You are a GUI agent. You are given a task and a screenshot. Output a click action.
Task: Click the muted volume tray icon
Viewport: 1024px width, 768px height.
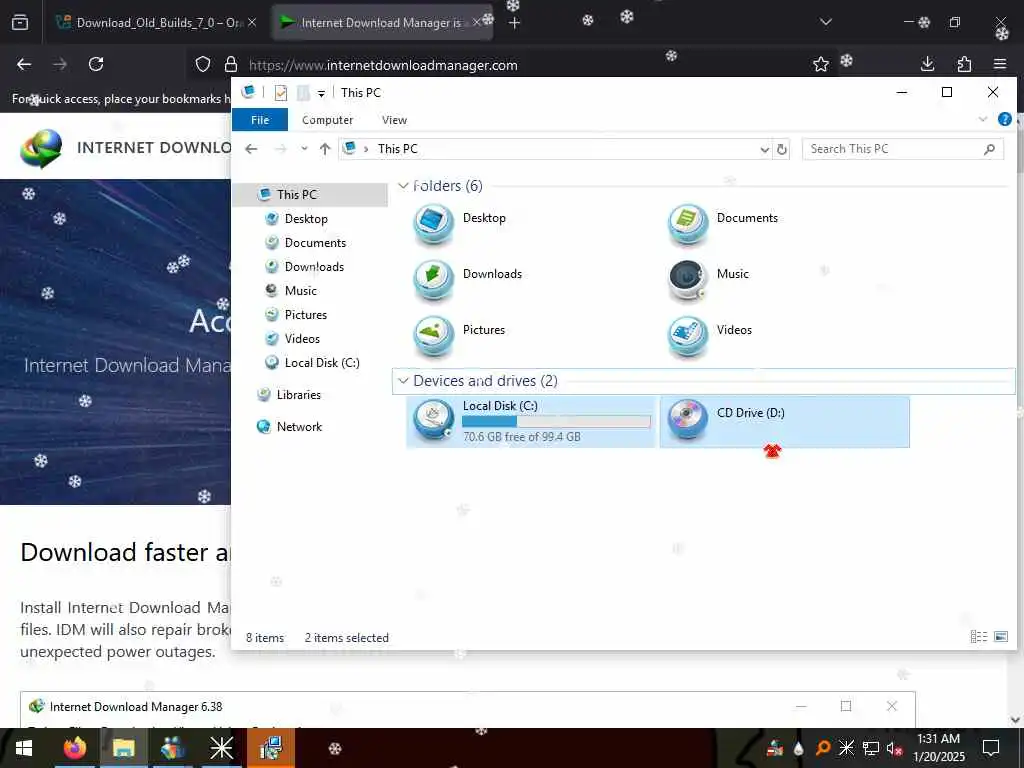pos(894,748)
